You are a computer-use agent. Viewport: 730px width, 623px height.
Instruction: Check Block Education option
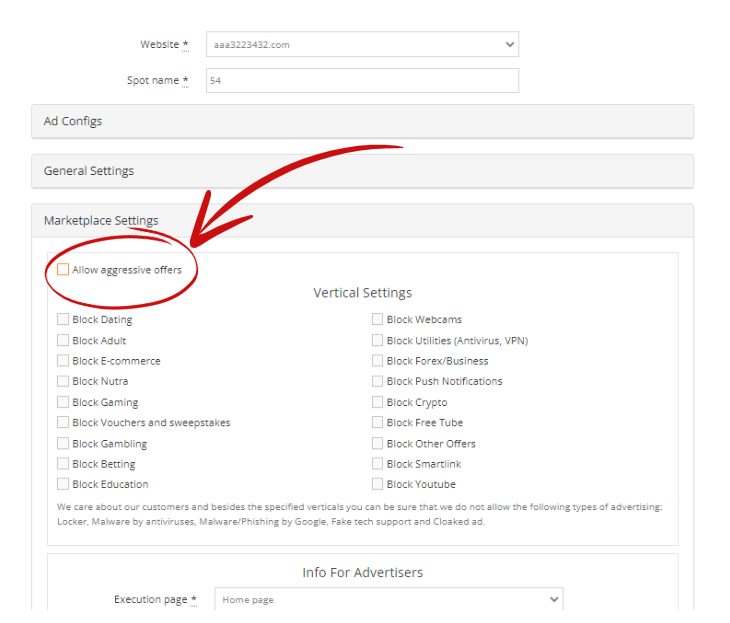[x=63, y=484]
